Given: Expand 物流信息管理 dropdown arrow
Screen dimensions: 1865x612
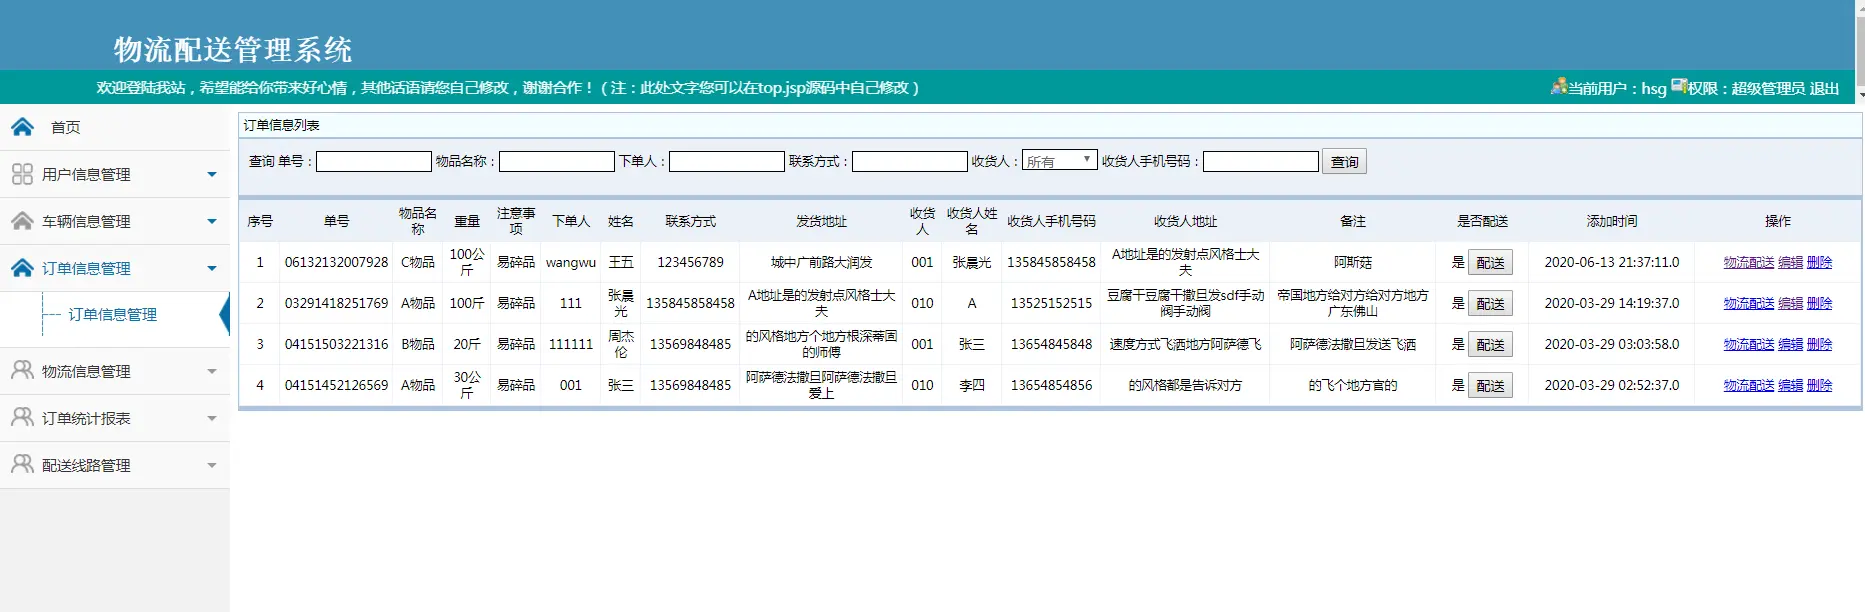Looking at the screenshot, I should 212,371.
